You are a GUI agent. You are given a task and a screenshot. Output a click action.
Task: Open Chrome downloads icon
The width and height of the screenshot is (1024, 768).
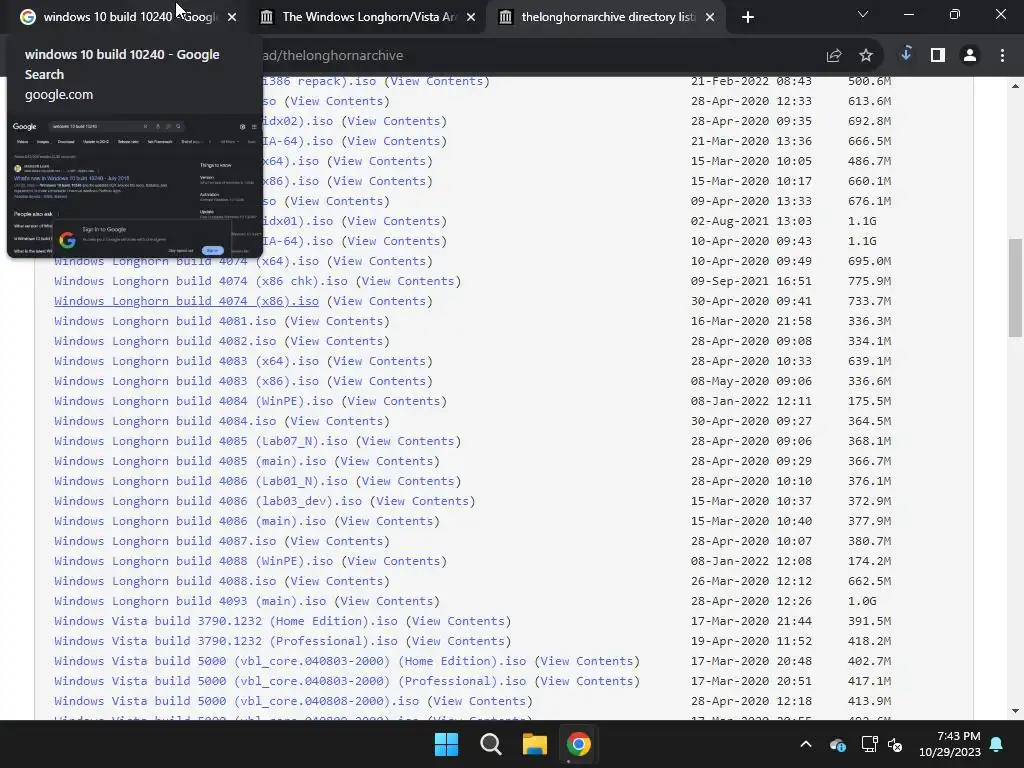[x=906, y=54]
